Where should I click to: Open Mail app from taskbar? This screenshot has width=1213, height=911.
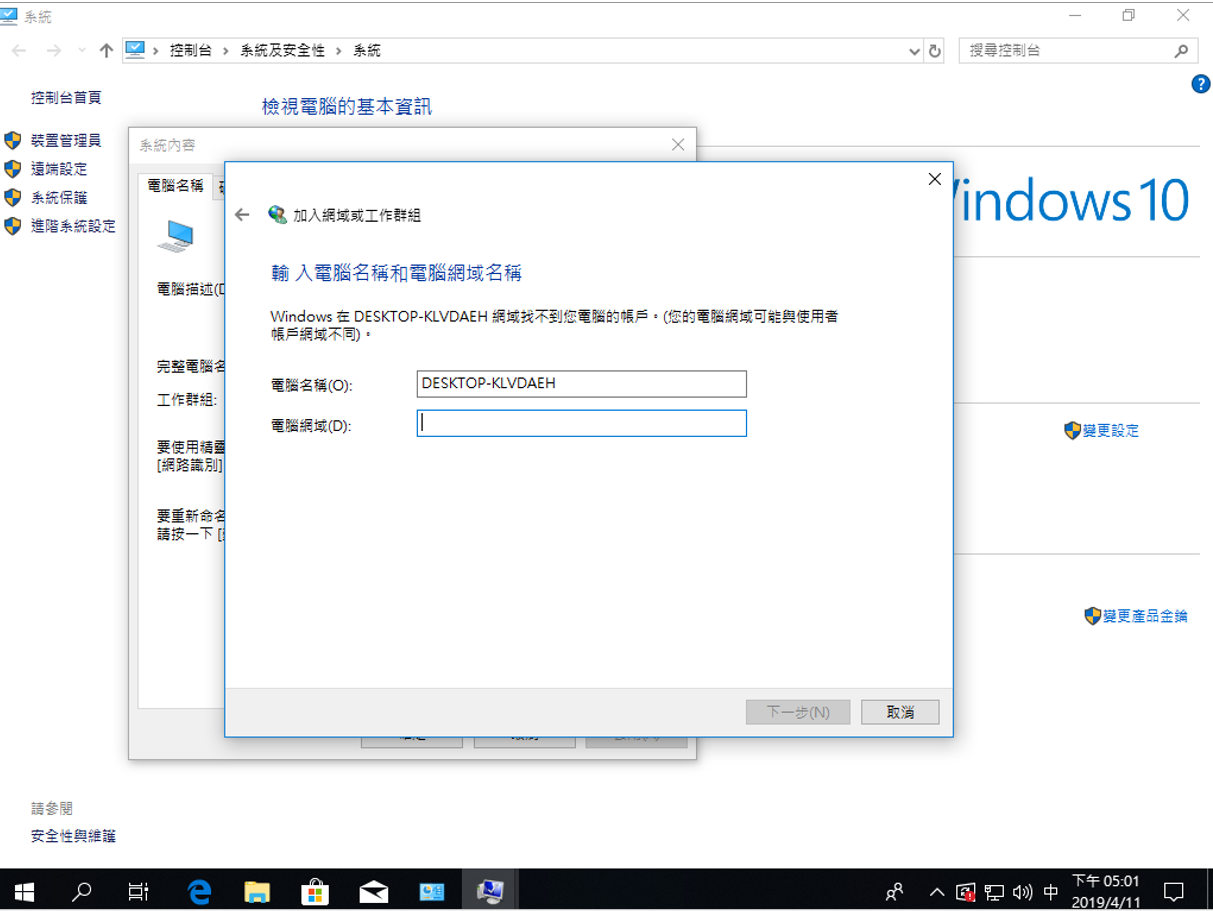click(x=373, y=890)
